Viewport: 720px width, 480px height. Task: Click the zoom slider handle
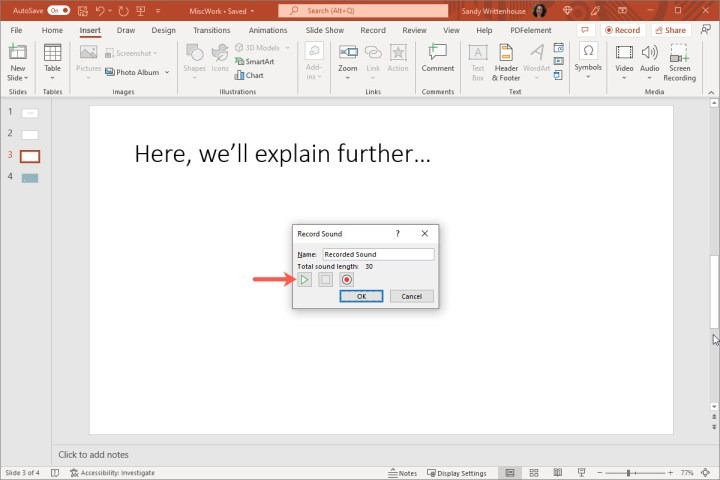pos(629,473)
